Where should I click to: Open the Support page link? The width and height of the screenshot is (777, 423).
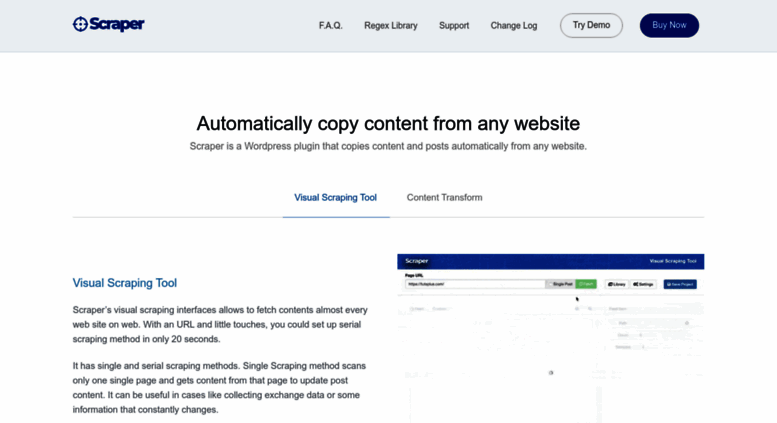(454, 25)
